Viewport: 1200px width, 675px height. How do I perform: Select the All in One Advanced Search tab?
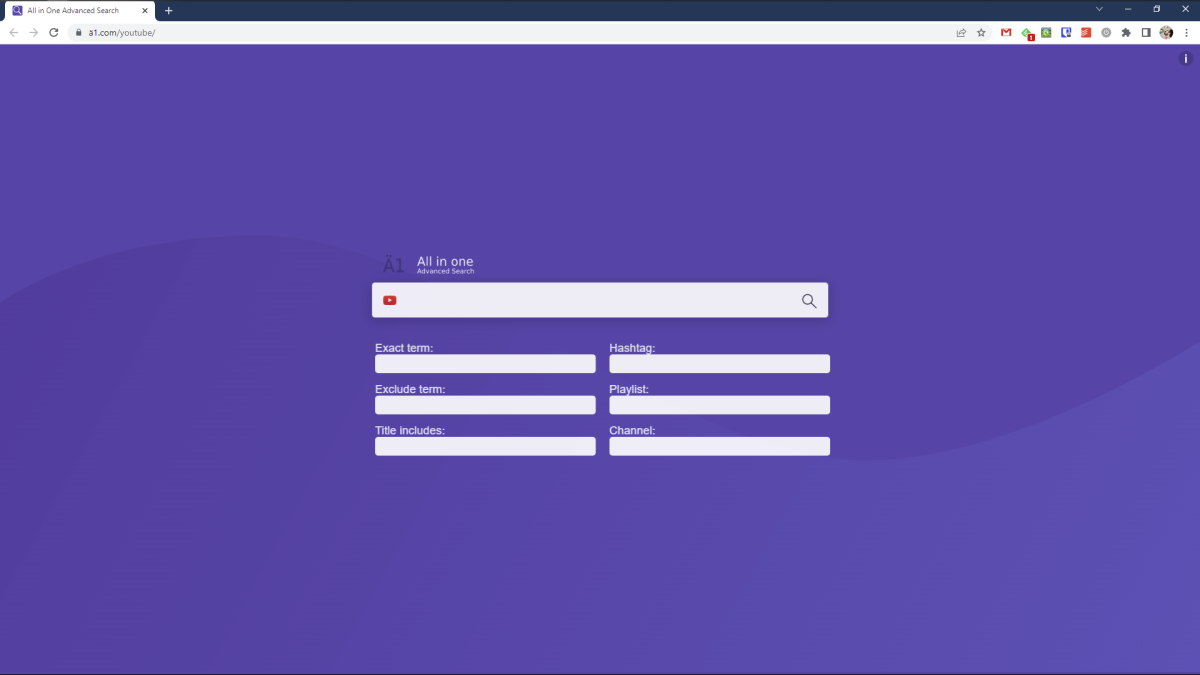click(80, 10)
